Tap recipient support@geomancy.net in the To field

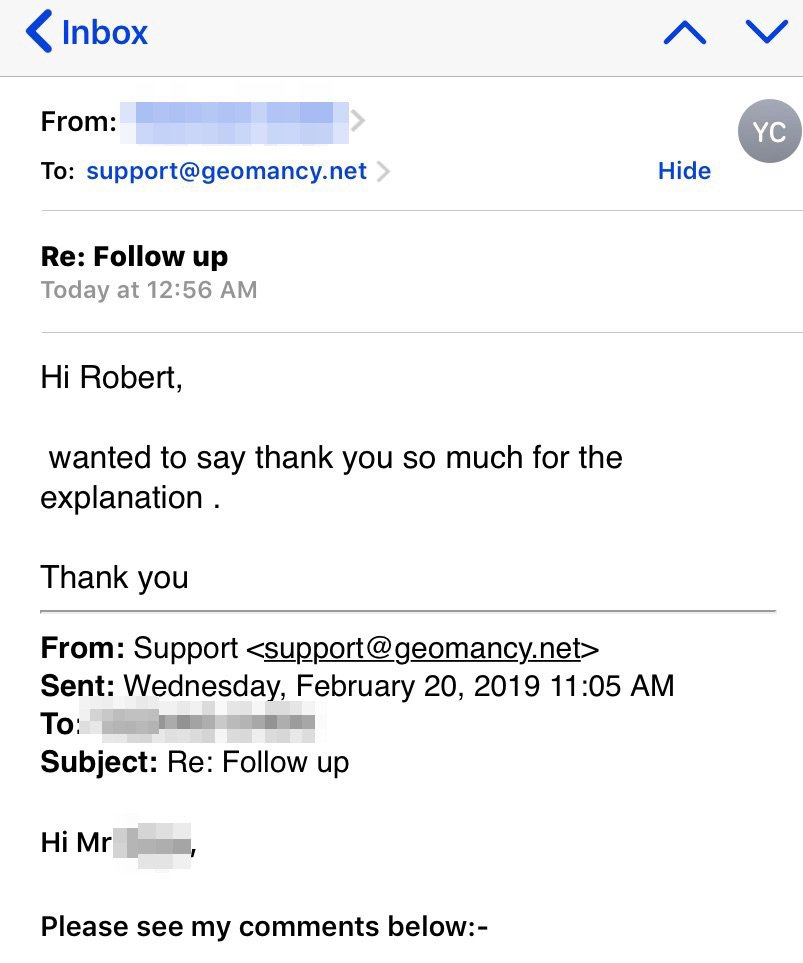pos(227,171)
